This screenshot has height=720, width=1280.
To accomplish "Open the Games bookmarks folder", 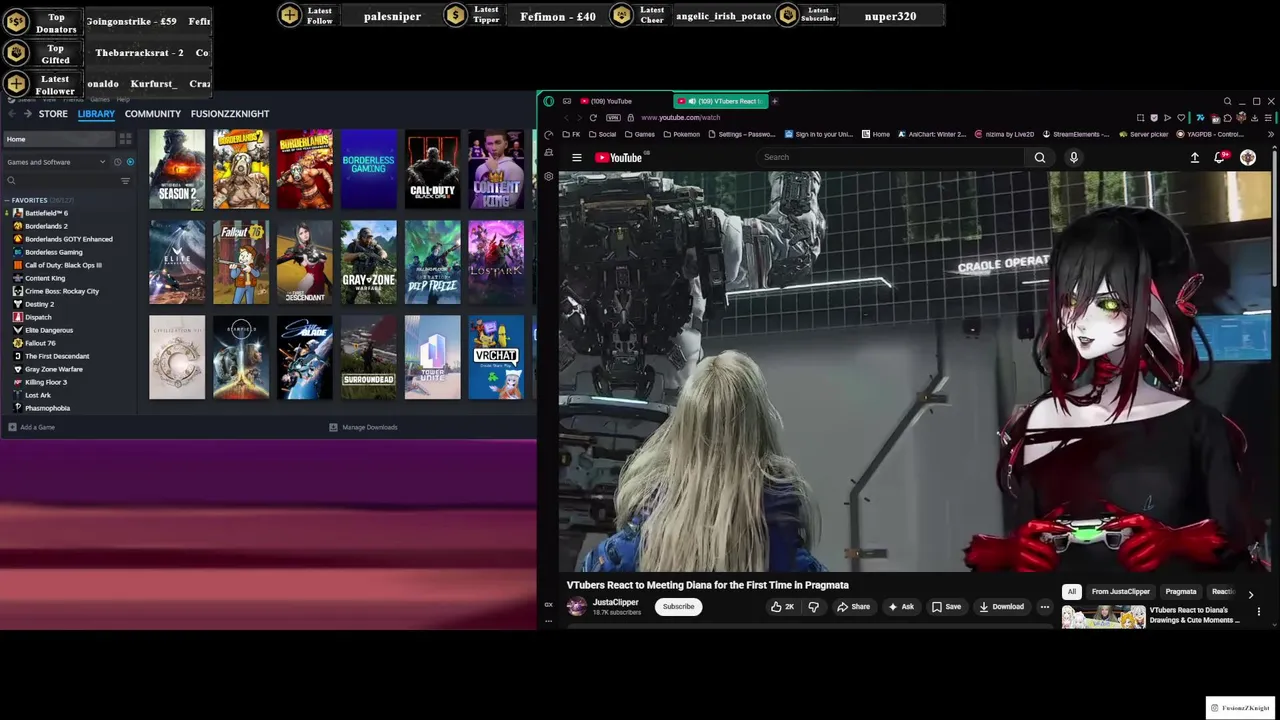I will [640, 134].
